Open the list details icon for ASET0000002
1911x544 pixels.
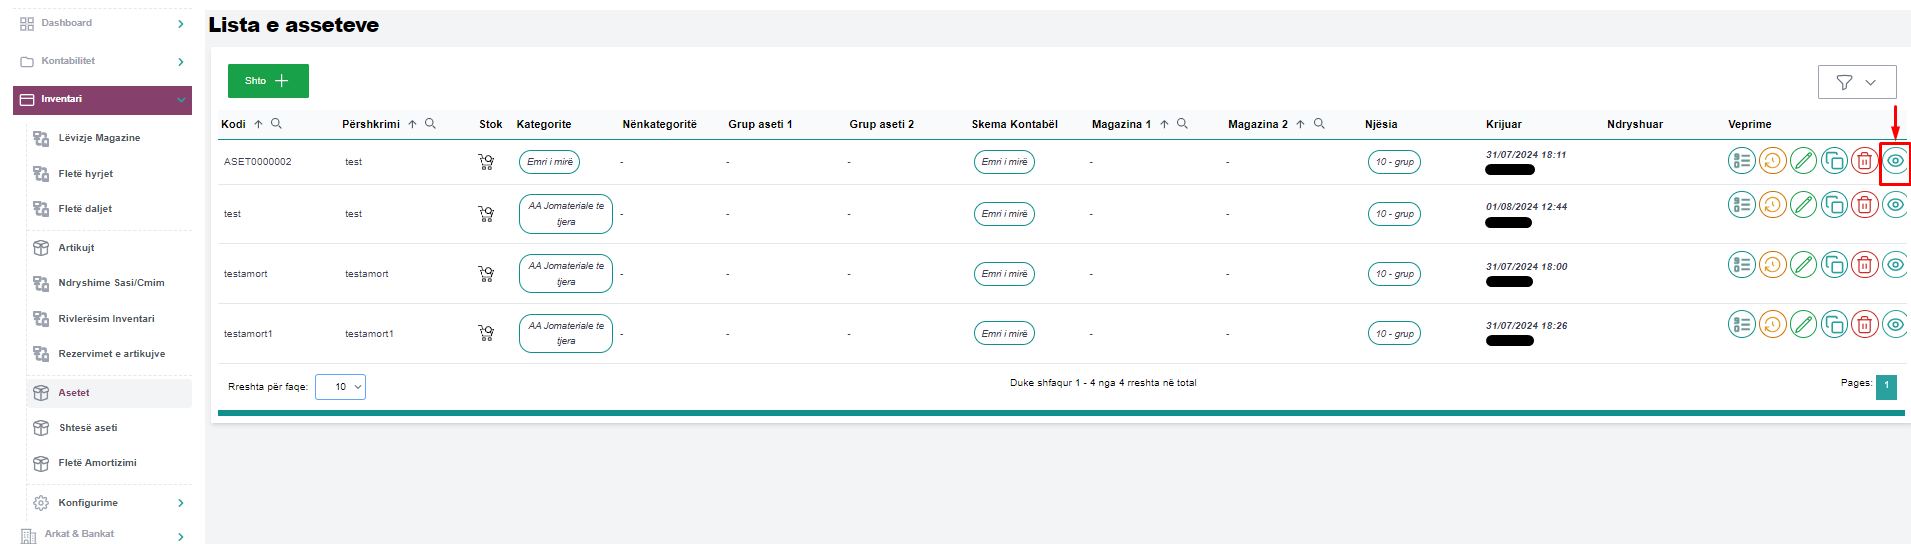[x=1741, y=161]
